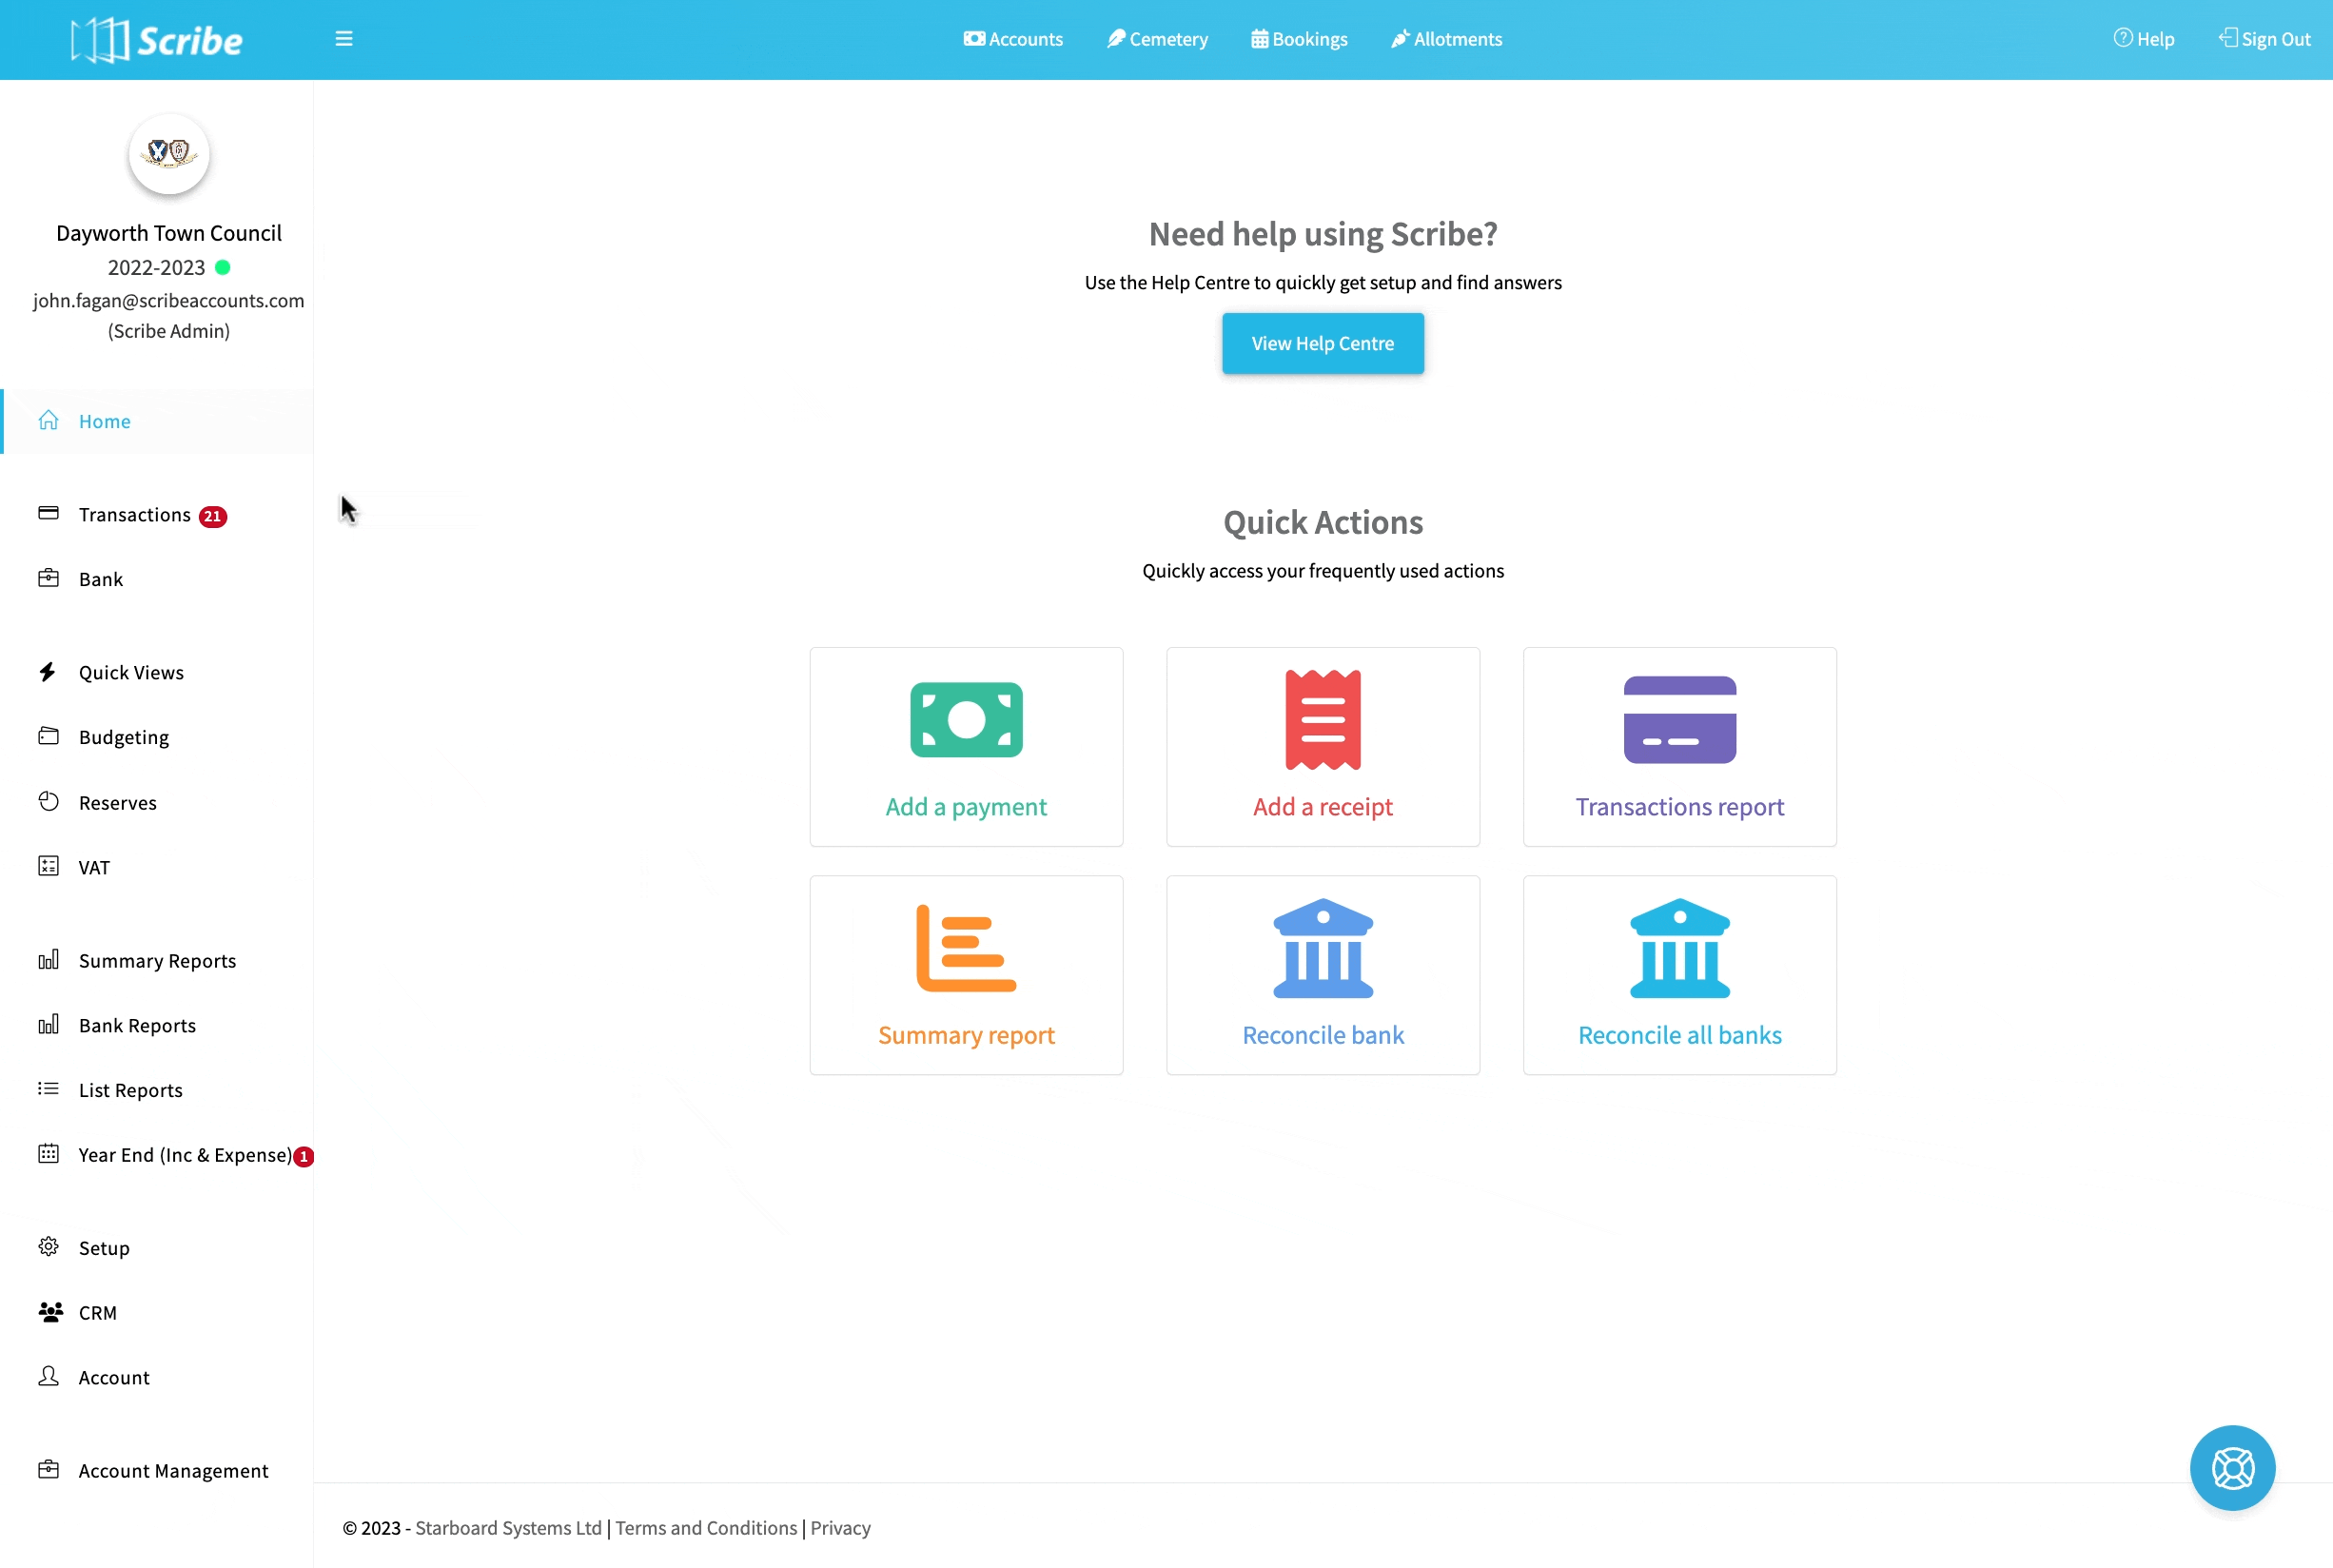Select the Transactions report label

(x=1680, y=807)
